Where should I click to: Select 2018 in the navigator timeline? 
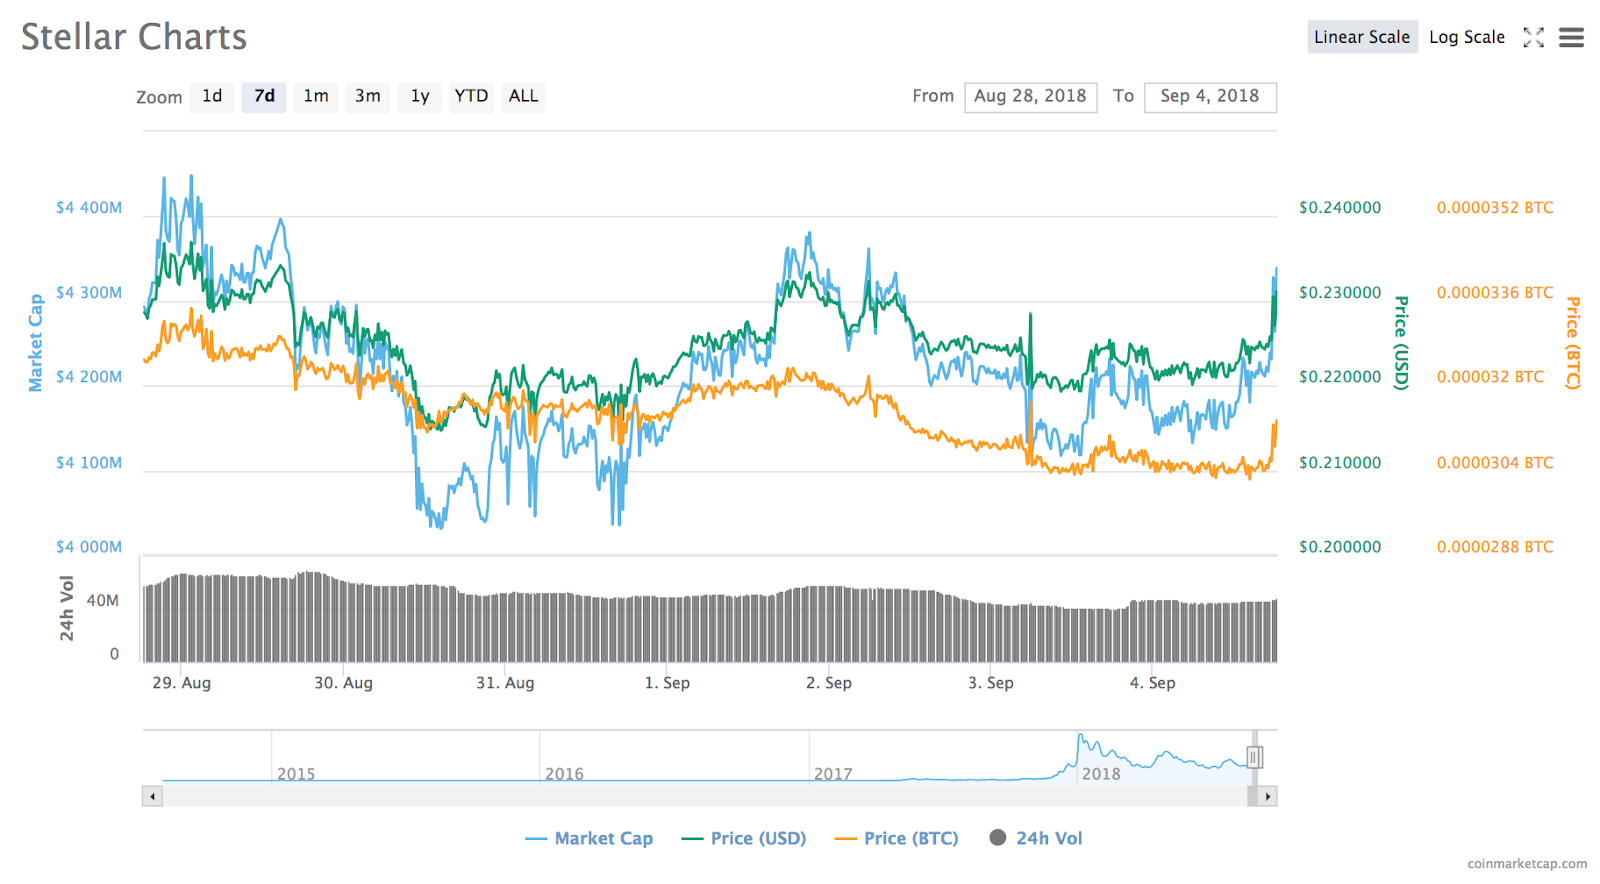1101,774
